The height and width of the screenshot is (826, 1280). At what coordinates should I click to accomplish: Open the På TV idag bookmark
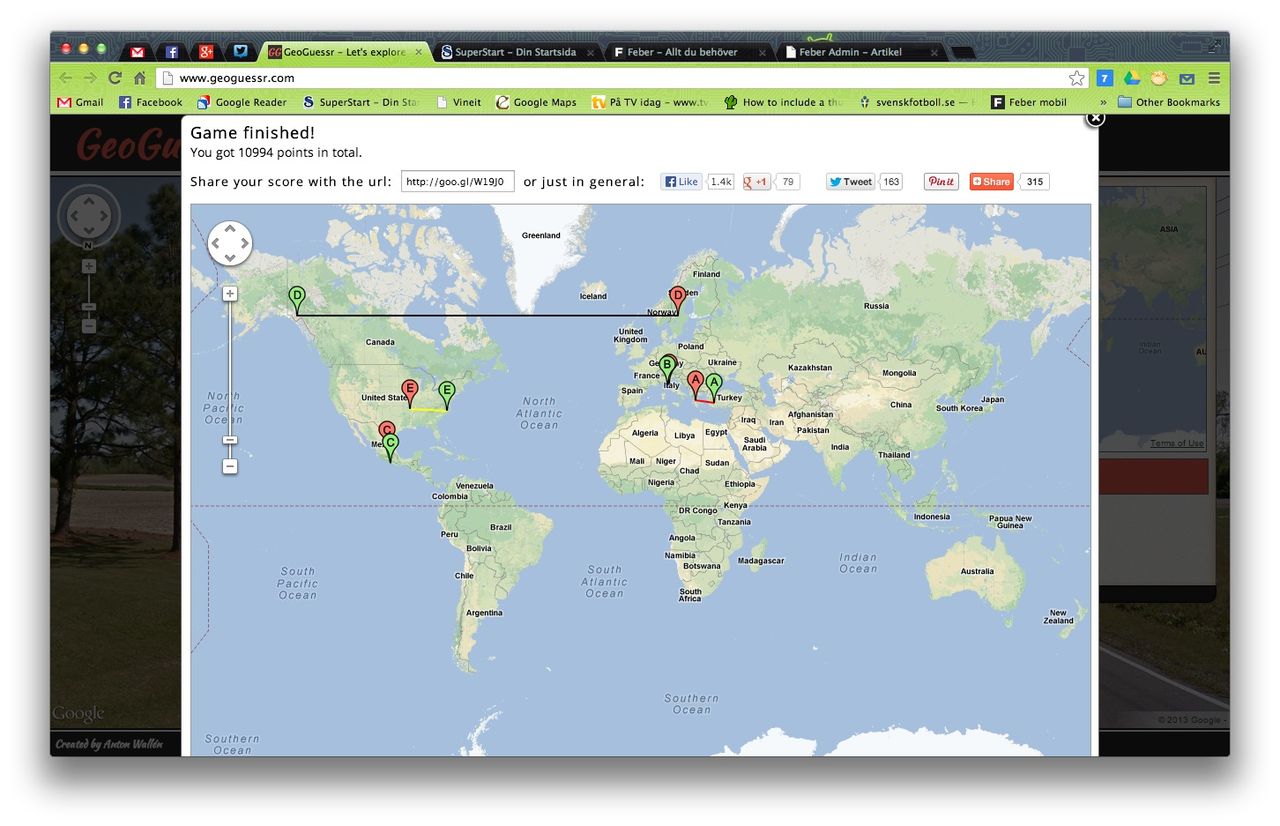pyautogui.click(x=650, y=102)
